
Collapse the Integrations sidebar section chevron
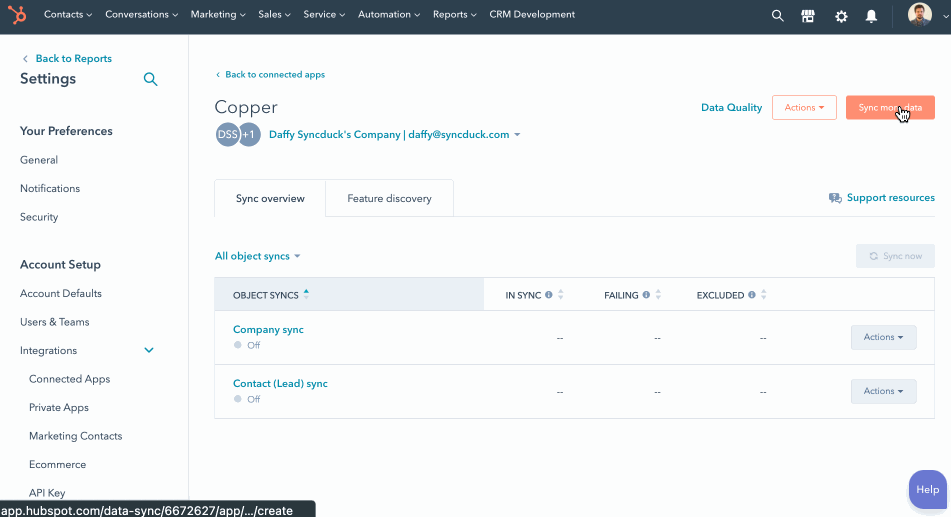point(149,351)
